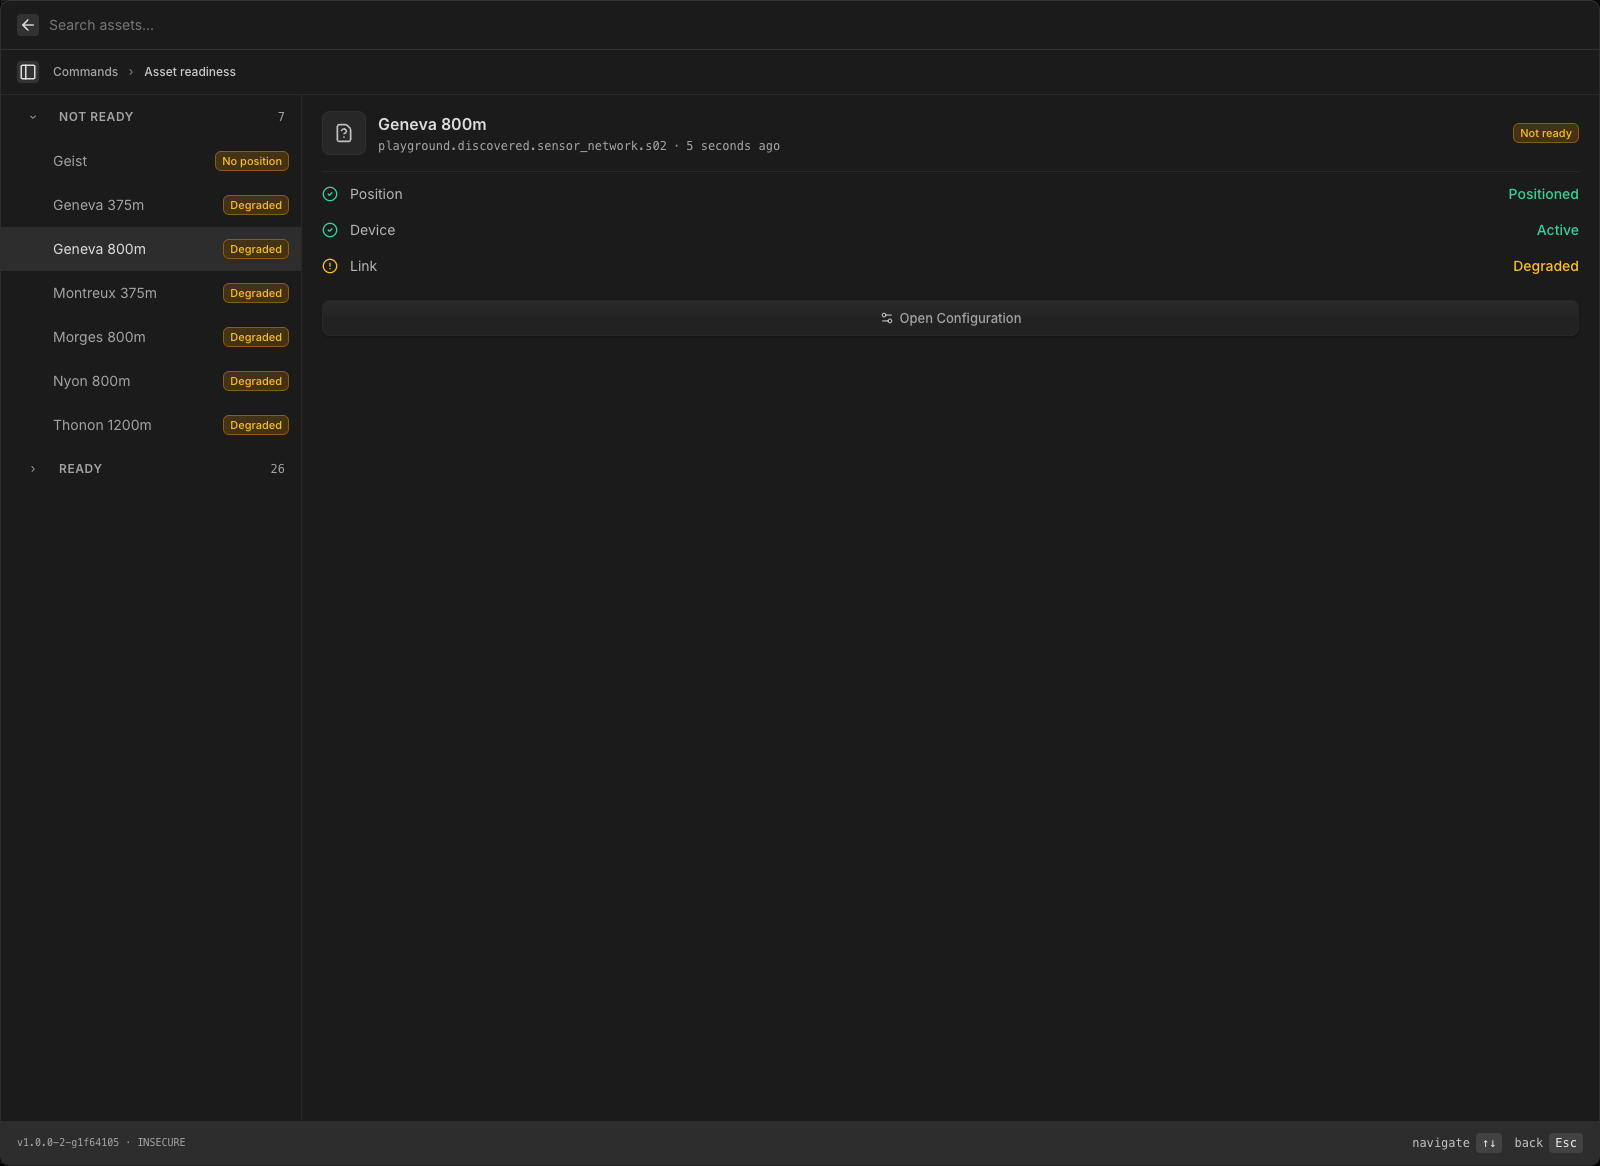Click the Link warning status icon

point(330,266)
